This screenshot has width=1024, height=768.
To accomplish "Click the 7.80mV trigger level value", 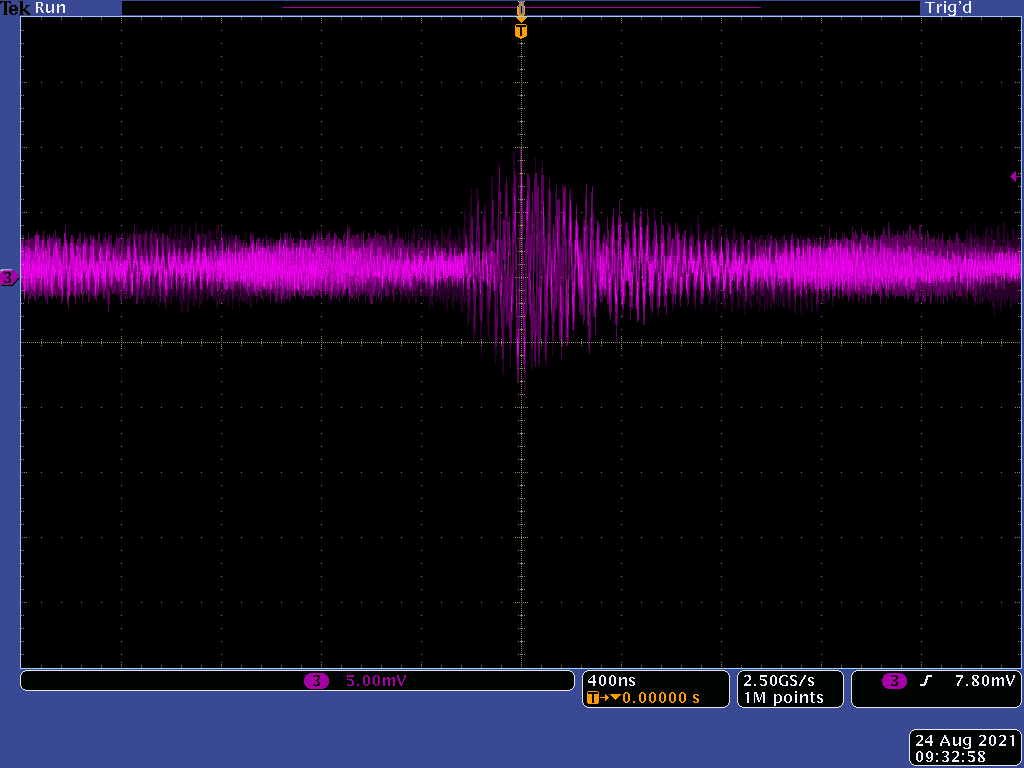I will point(984,681).
